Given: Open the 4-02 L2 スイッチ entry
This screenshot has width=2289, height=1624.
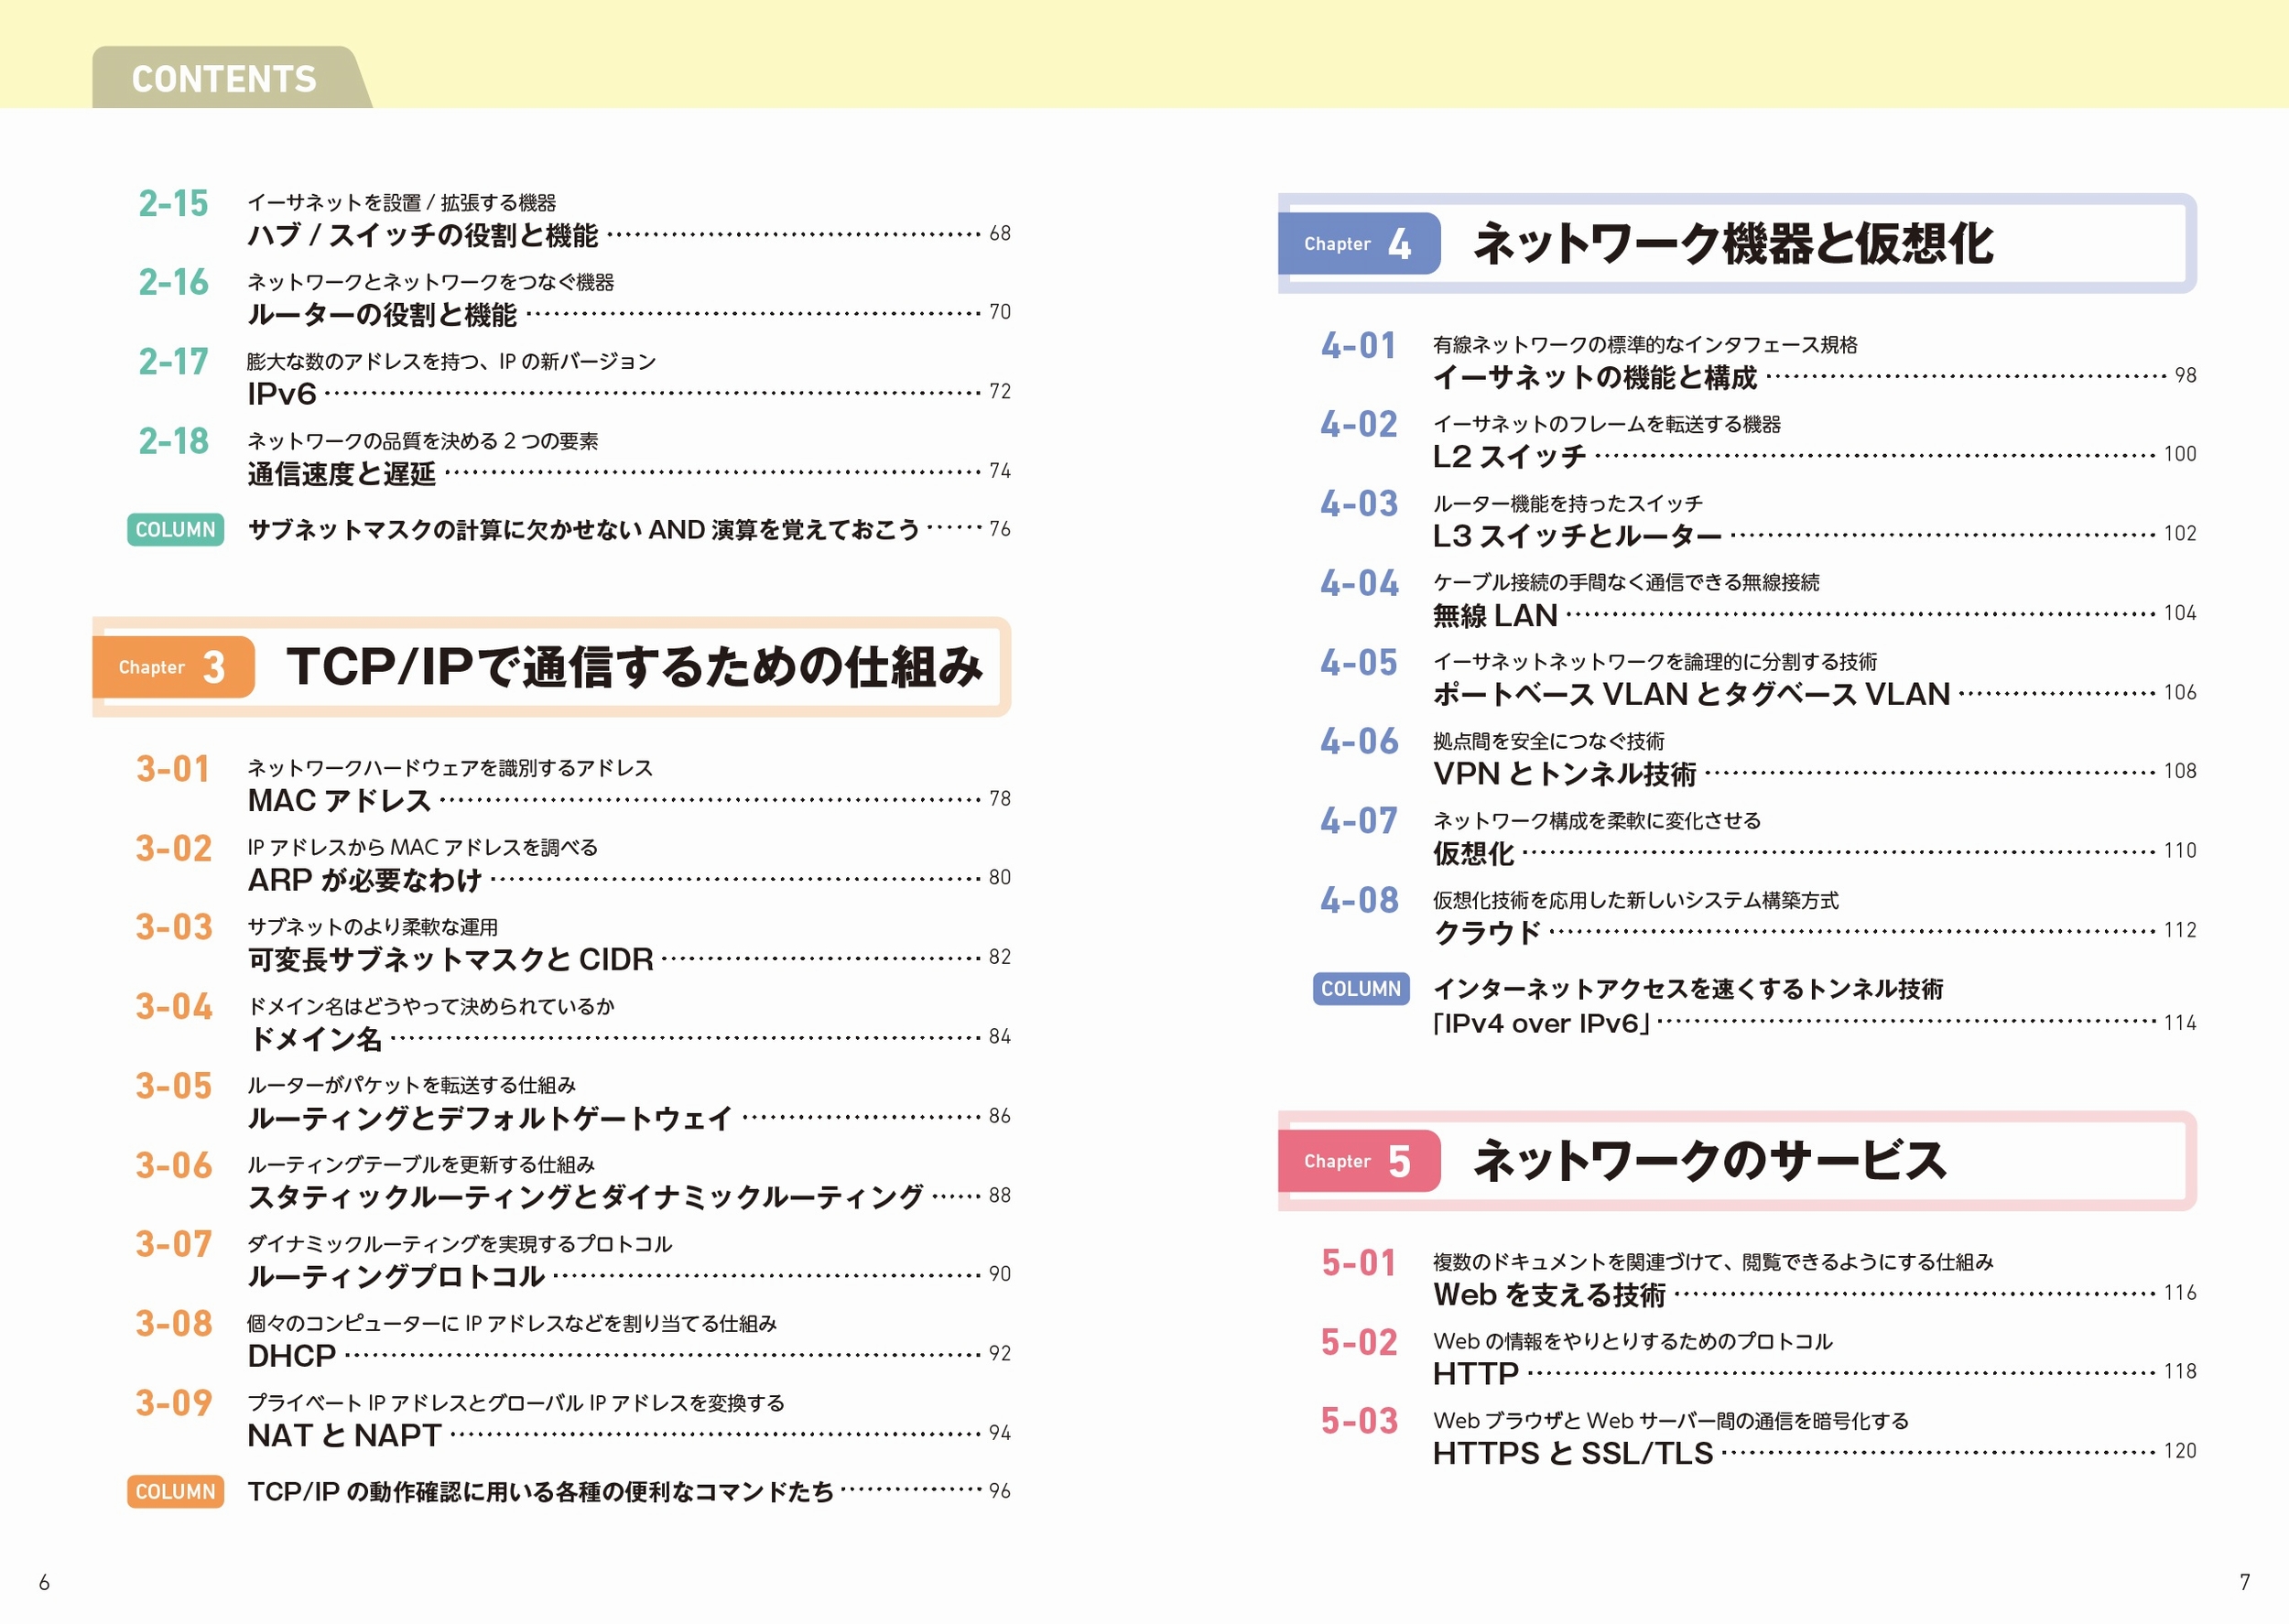Looking at the screenshot, I should pos(1759,440).
